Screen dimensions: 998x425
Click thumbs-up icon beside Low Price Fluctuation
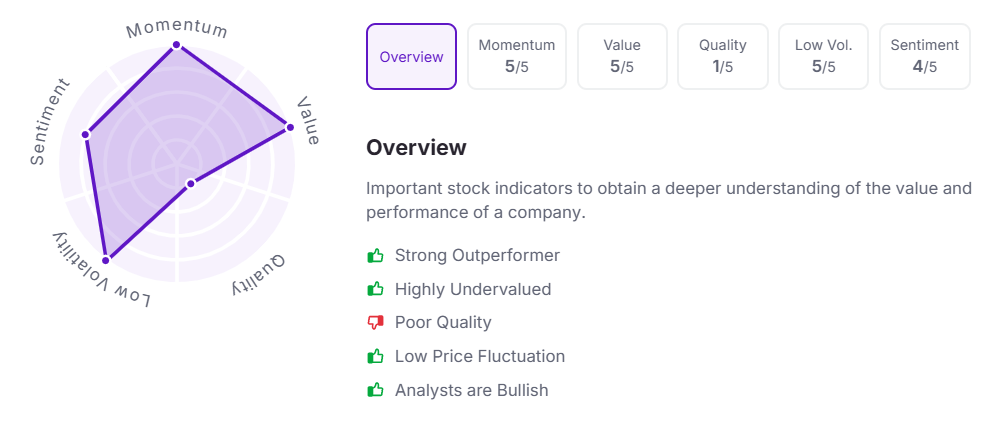point(376,357)
